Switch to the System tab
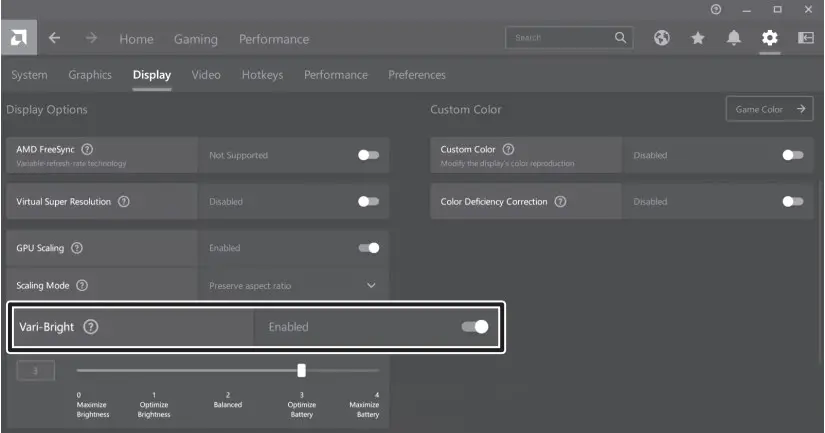Screen dimensions: 825x433 click(29, 75)
